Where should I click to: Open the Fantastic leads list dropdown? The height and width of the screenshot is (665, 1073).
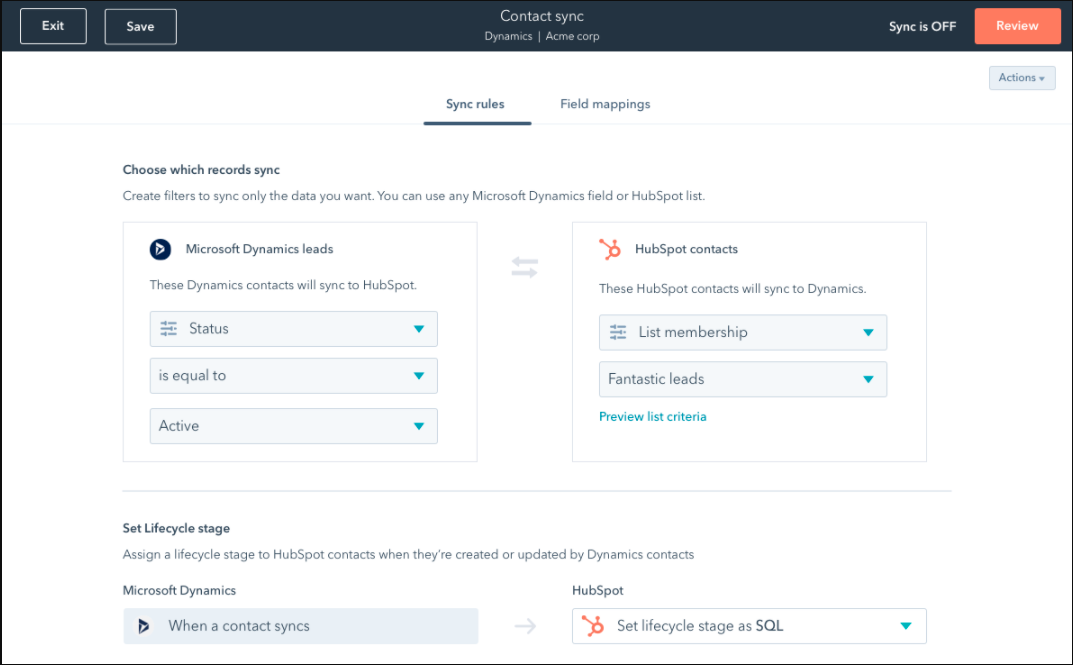click(x=742, y=379)
